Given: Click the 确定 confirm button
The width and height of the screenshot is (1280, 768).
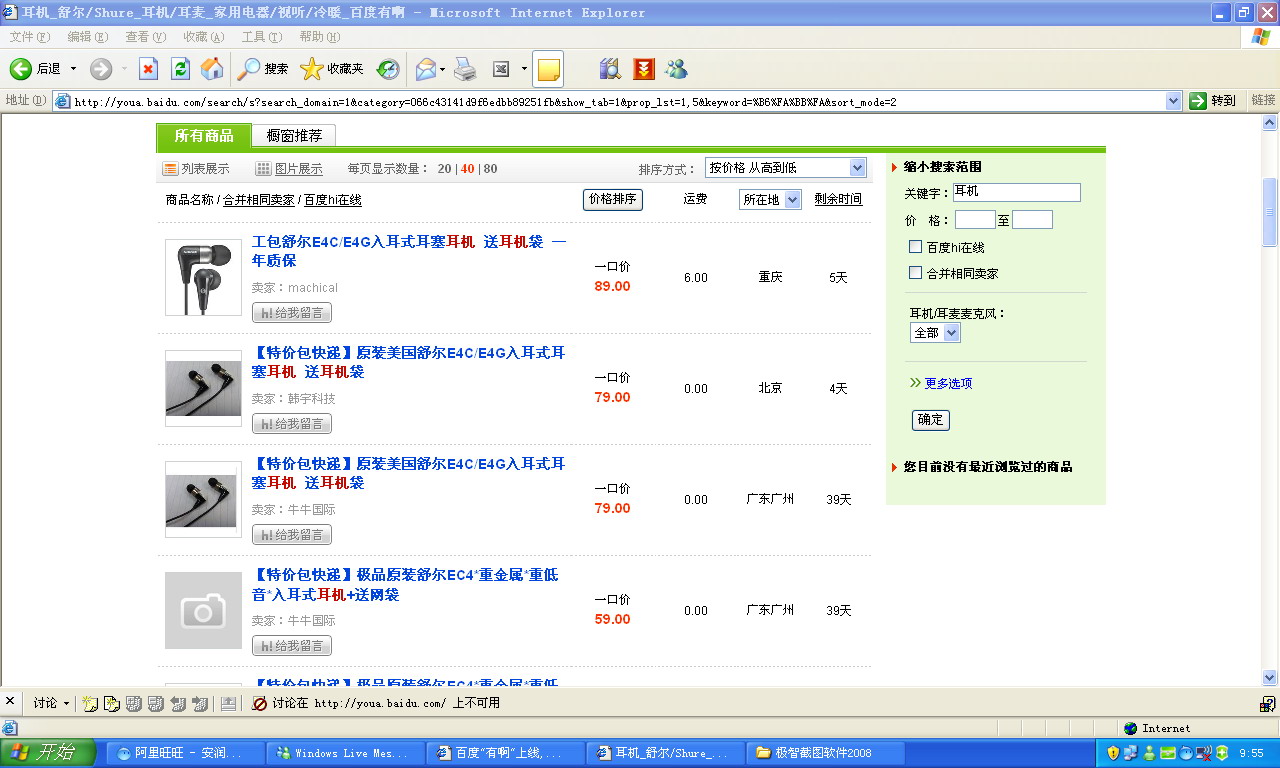Looking at the screenshot, I should click(x=931, y=420).
